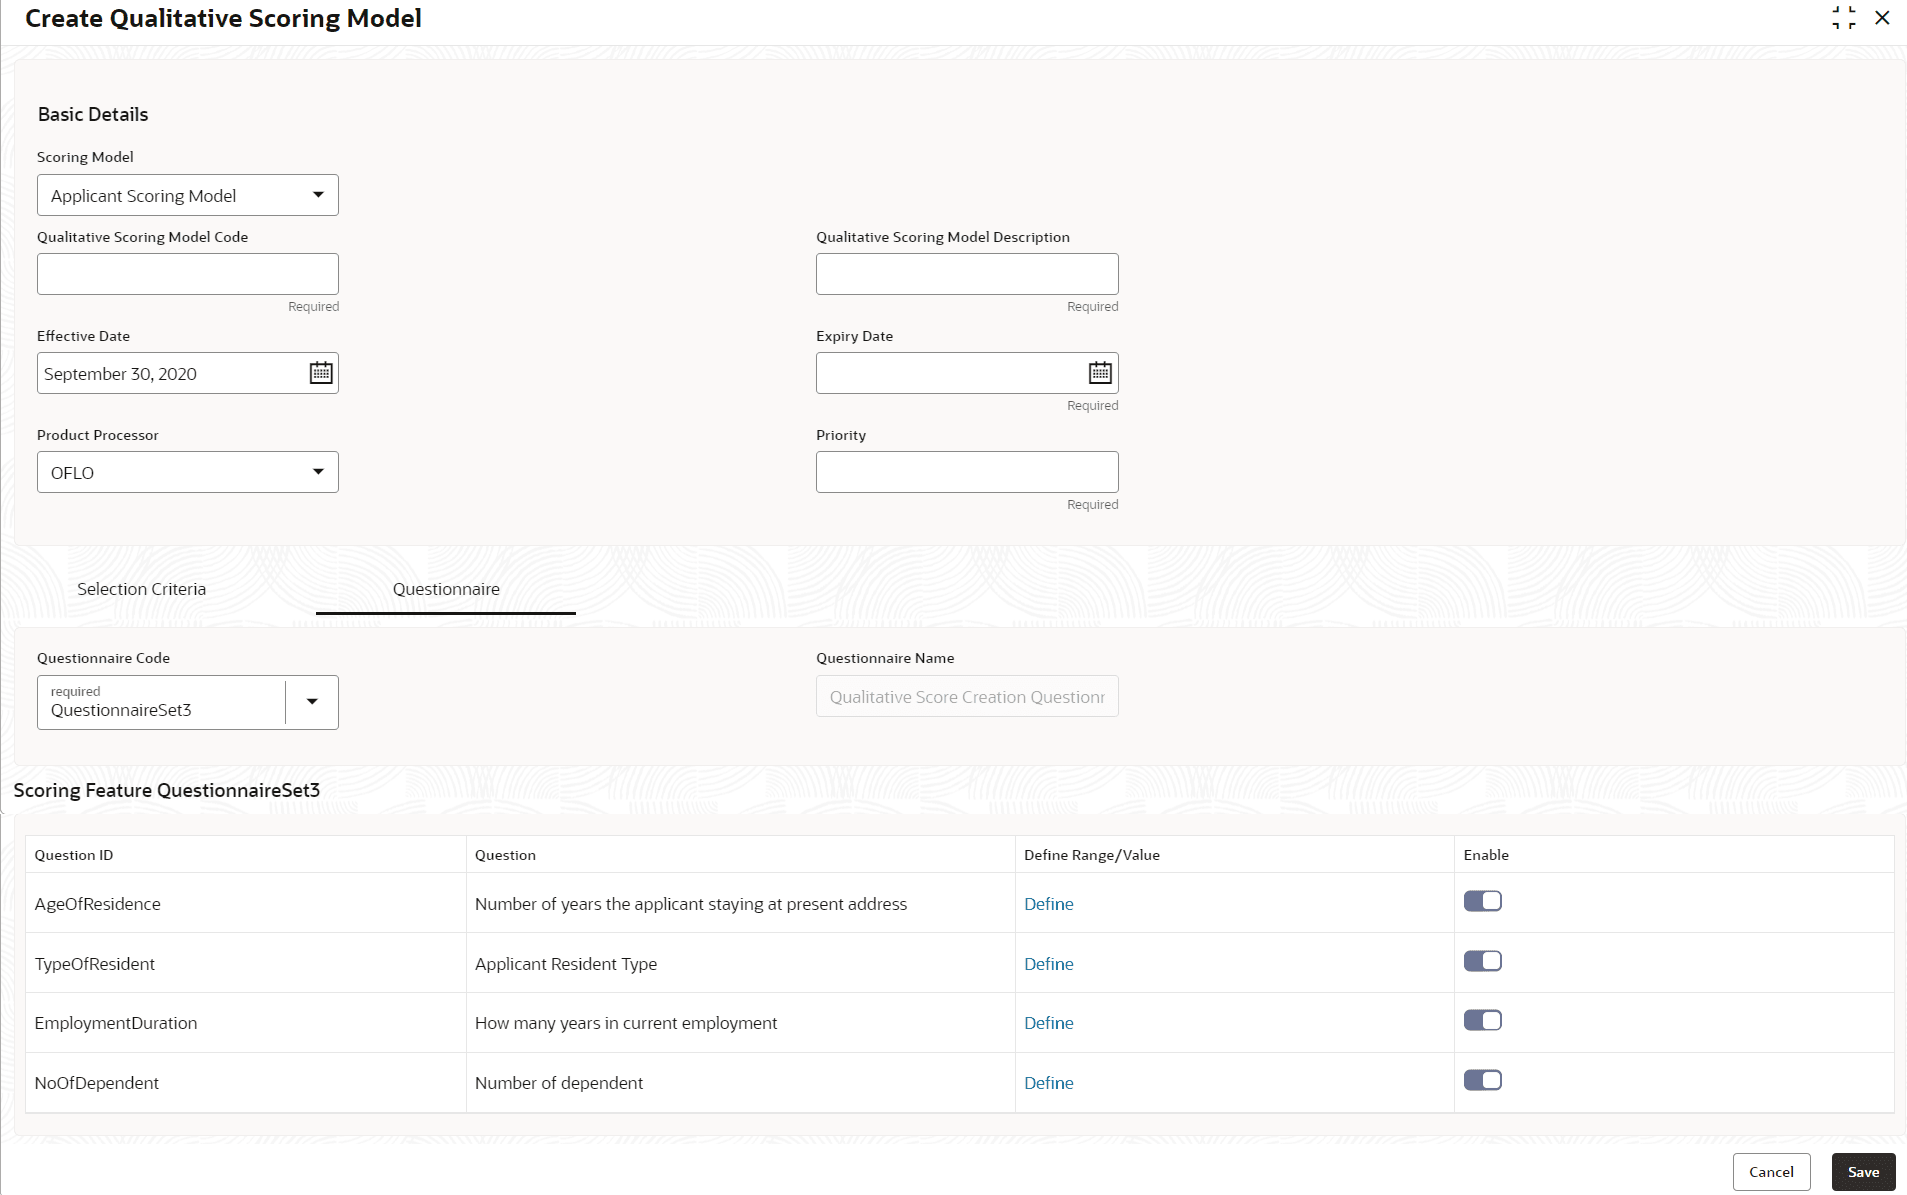Focus the Qualitative Scoring Model Description field
This screenshot has width=1907, height=1195.
(x=967, y=274)
